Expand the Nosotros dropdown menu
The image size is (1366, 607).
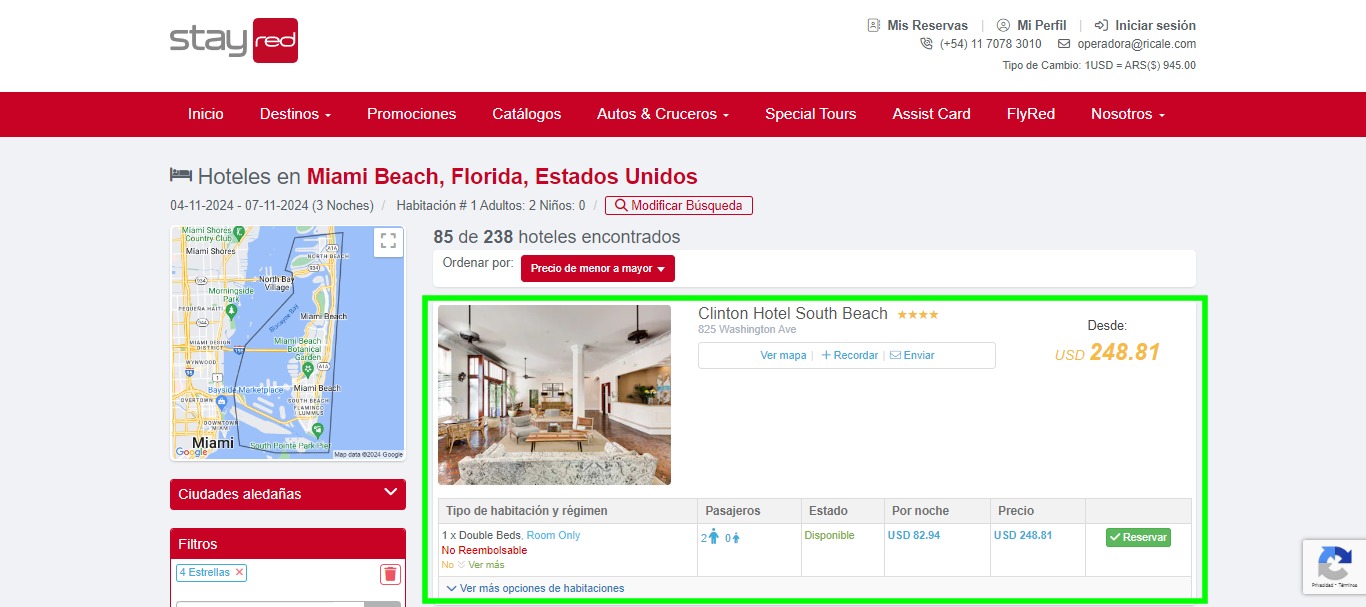click(1128, 114)
